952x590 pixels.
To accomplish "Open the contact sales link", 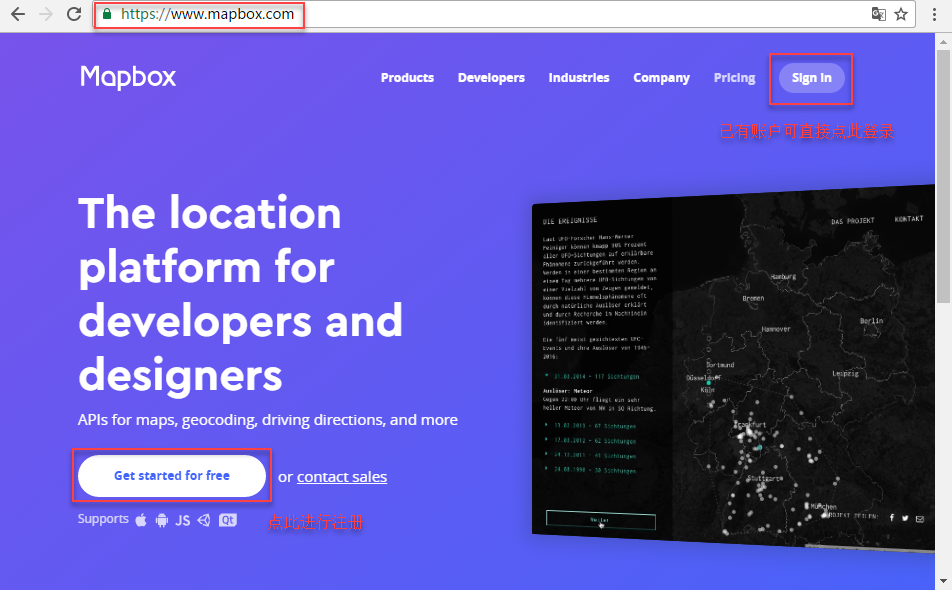I will coord(342,476).
